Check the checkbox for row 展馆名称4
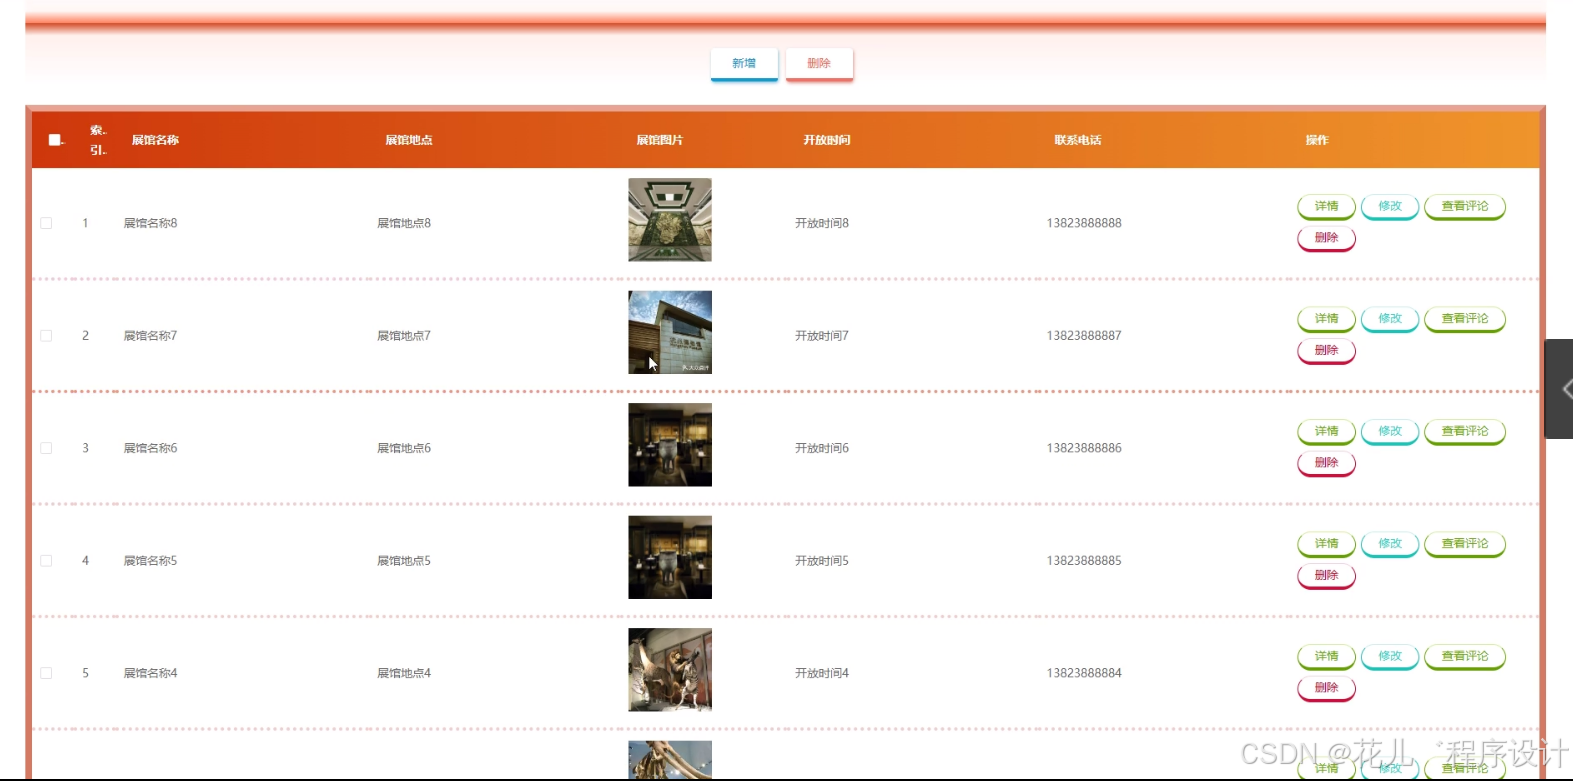1573x781 pixels. [x=46, y=673]
